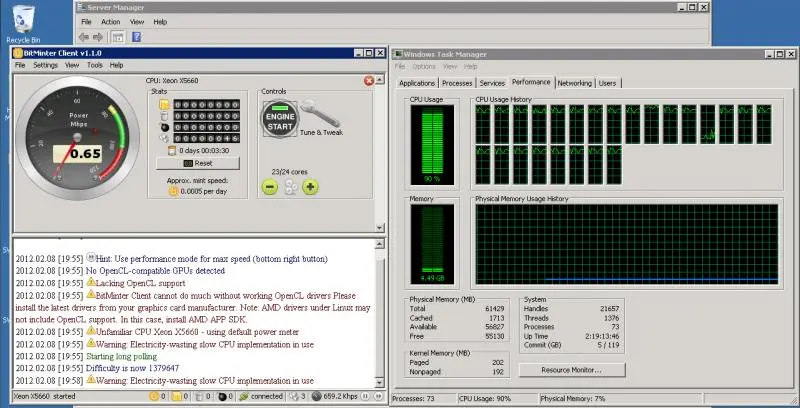The height and width of the screenshot is (408, 800).
Task: Open BitMinter Tools menu
Action: click(x=94, y=65)
